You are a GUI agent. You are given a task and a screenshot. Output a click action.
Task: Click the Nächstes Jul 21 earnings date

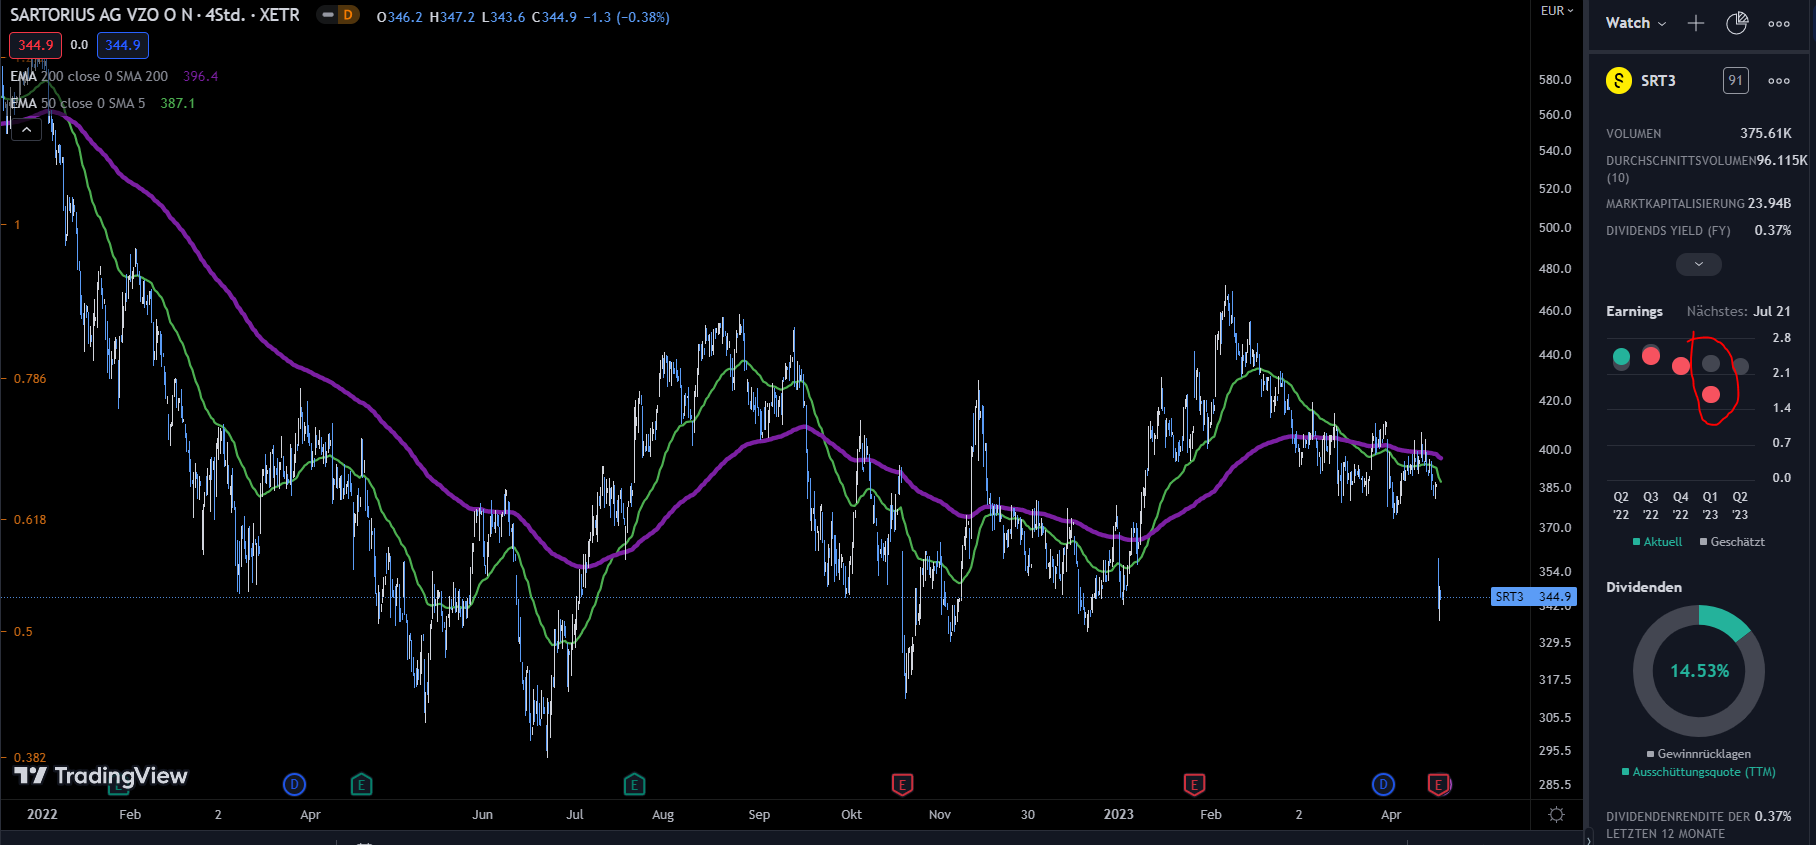pos(1739,311)
